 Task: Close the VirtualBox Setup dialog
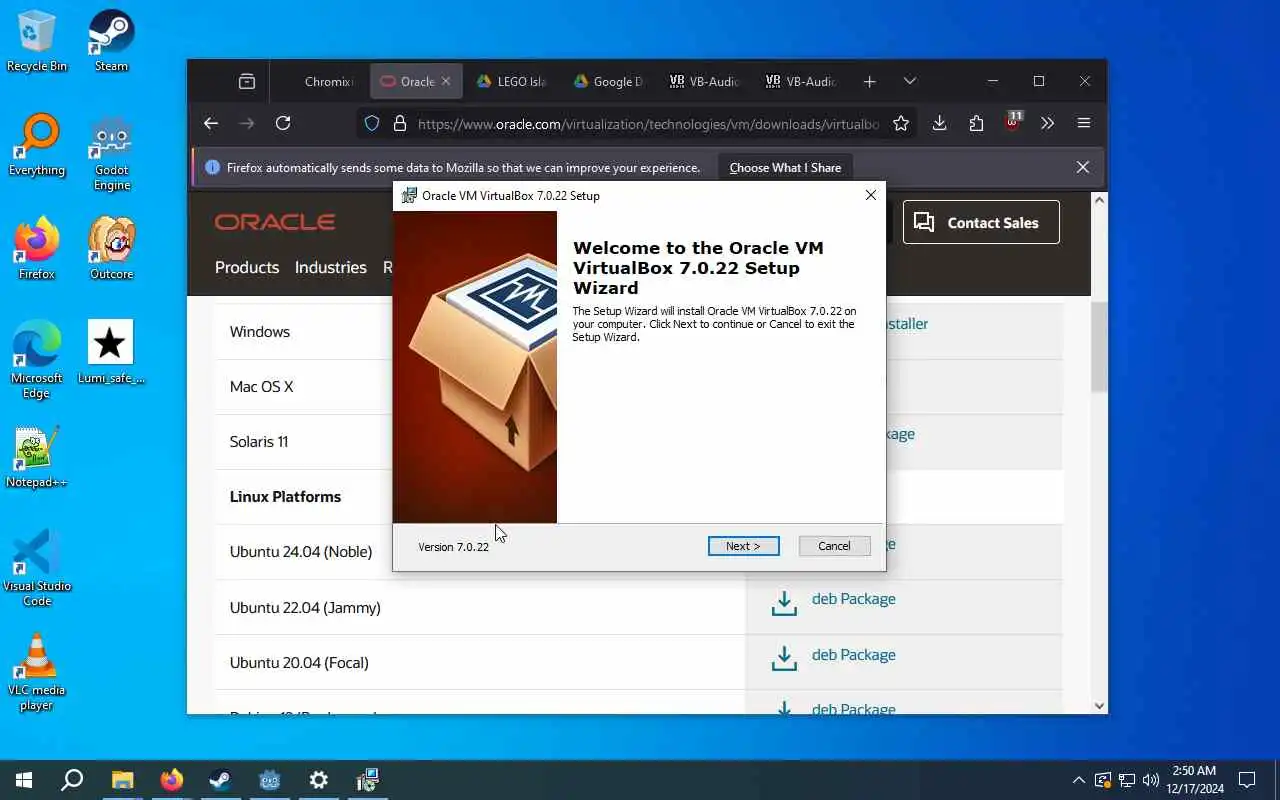coord(870,195)
